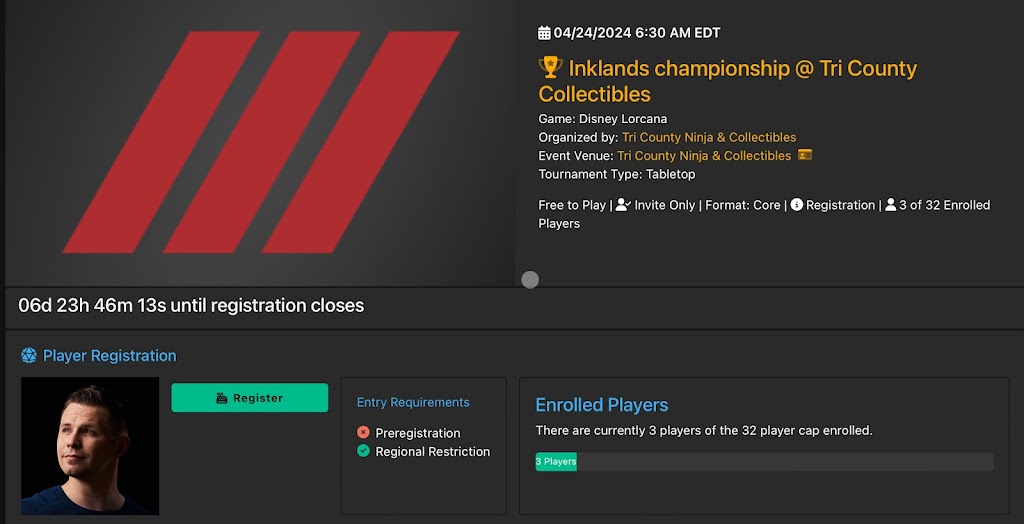
Task: Click the Enrolled Players heading
Action: [x=602, y=405]
